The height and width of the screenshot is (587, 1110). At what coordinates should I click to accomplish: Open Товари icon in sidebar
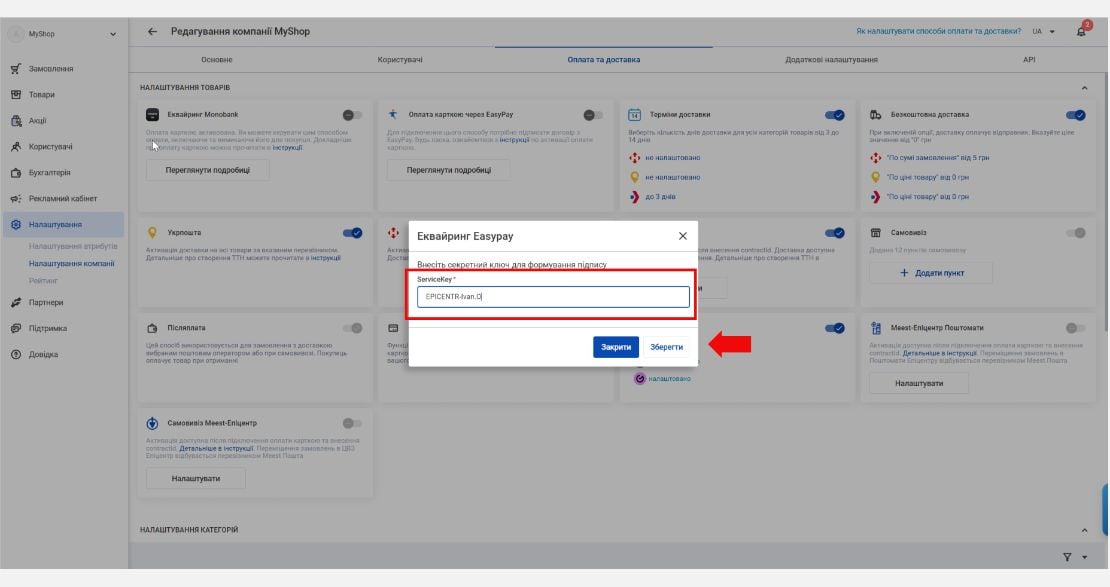click(x=16, y=94)
